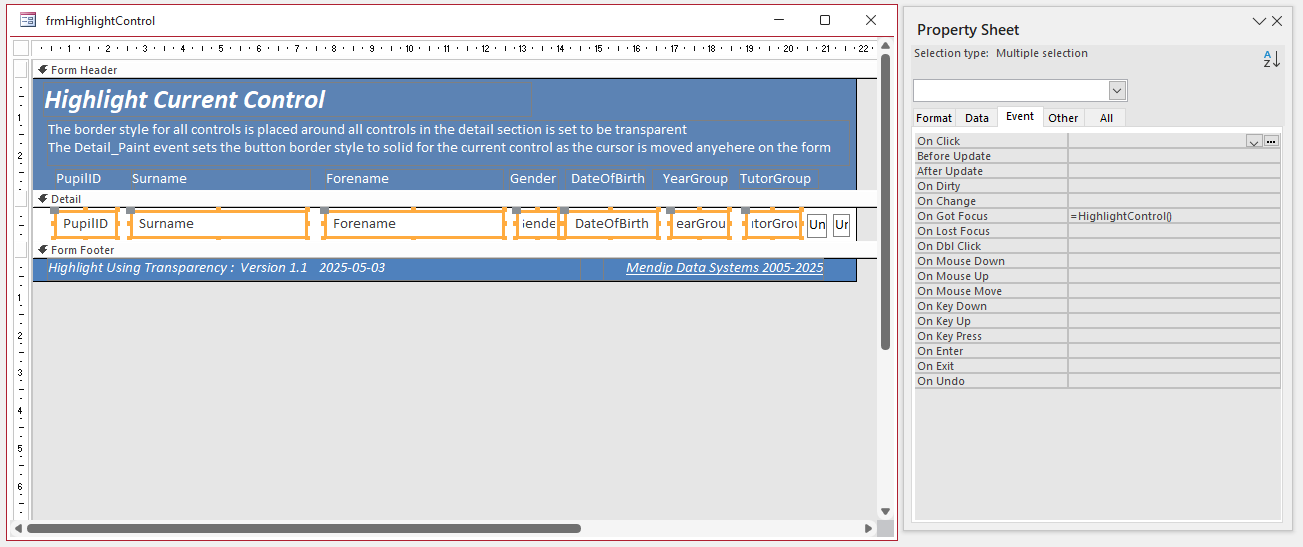The height and width of the screenshot is (547, 1303).
Task: Select the Form Header section bar
Action: pos(454,70)
